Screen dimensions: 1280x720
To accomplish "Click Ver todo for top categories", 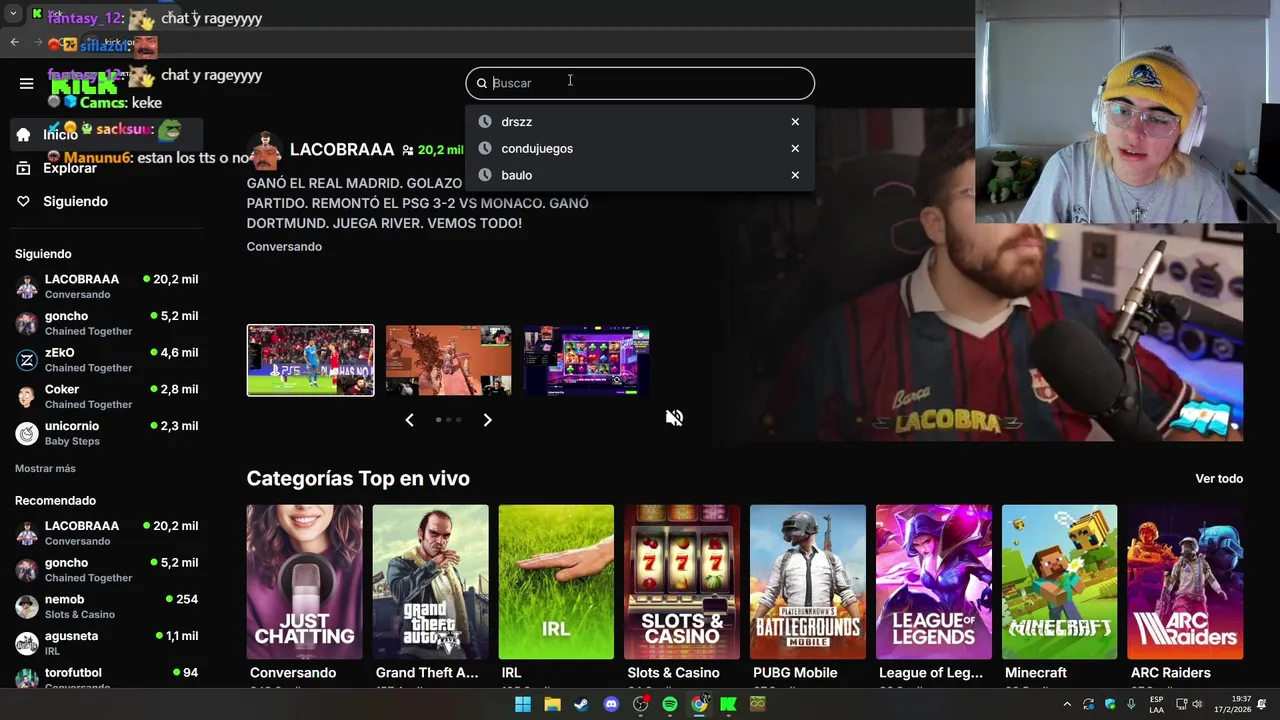I will point(1219,478).
